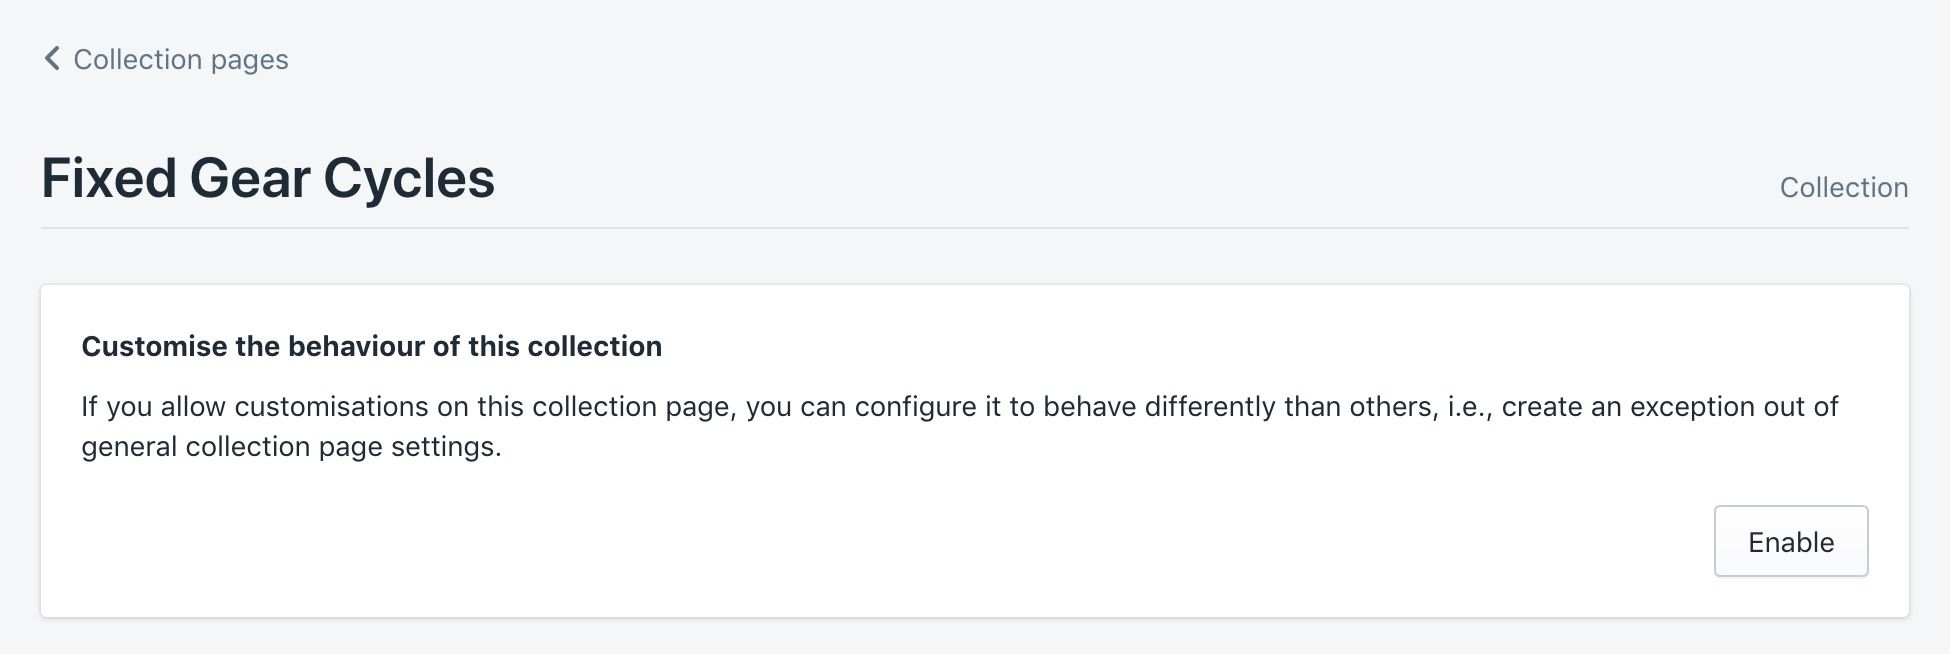Click the word 'Cycles' in the title
Viewport: 1950px width, 654px height.
pos(408,179)
